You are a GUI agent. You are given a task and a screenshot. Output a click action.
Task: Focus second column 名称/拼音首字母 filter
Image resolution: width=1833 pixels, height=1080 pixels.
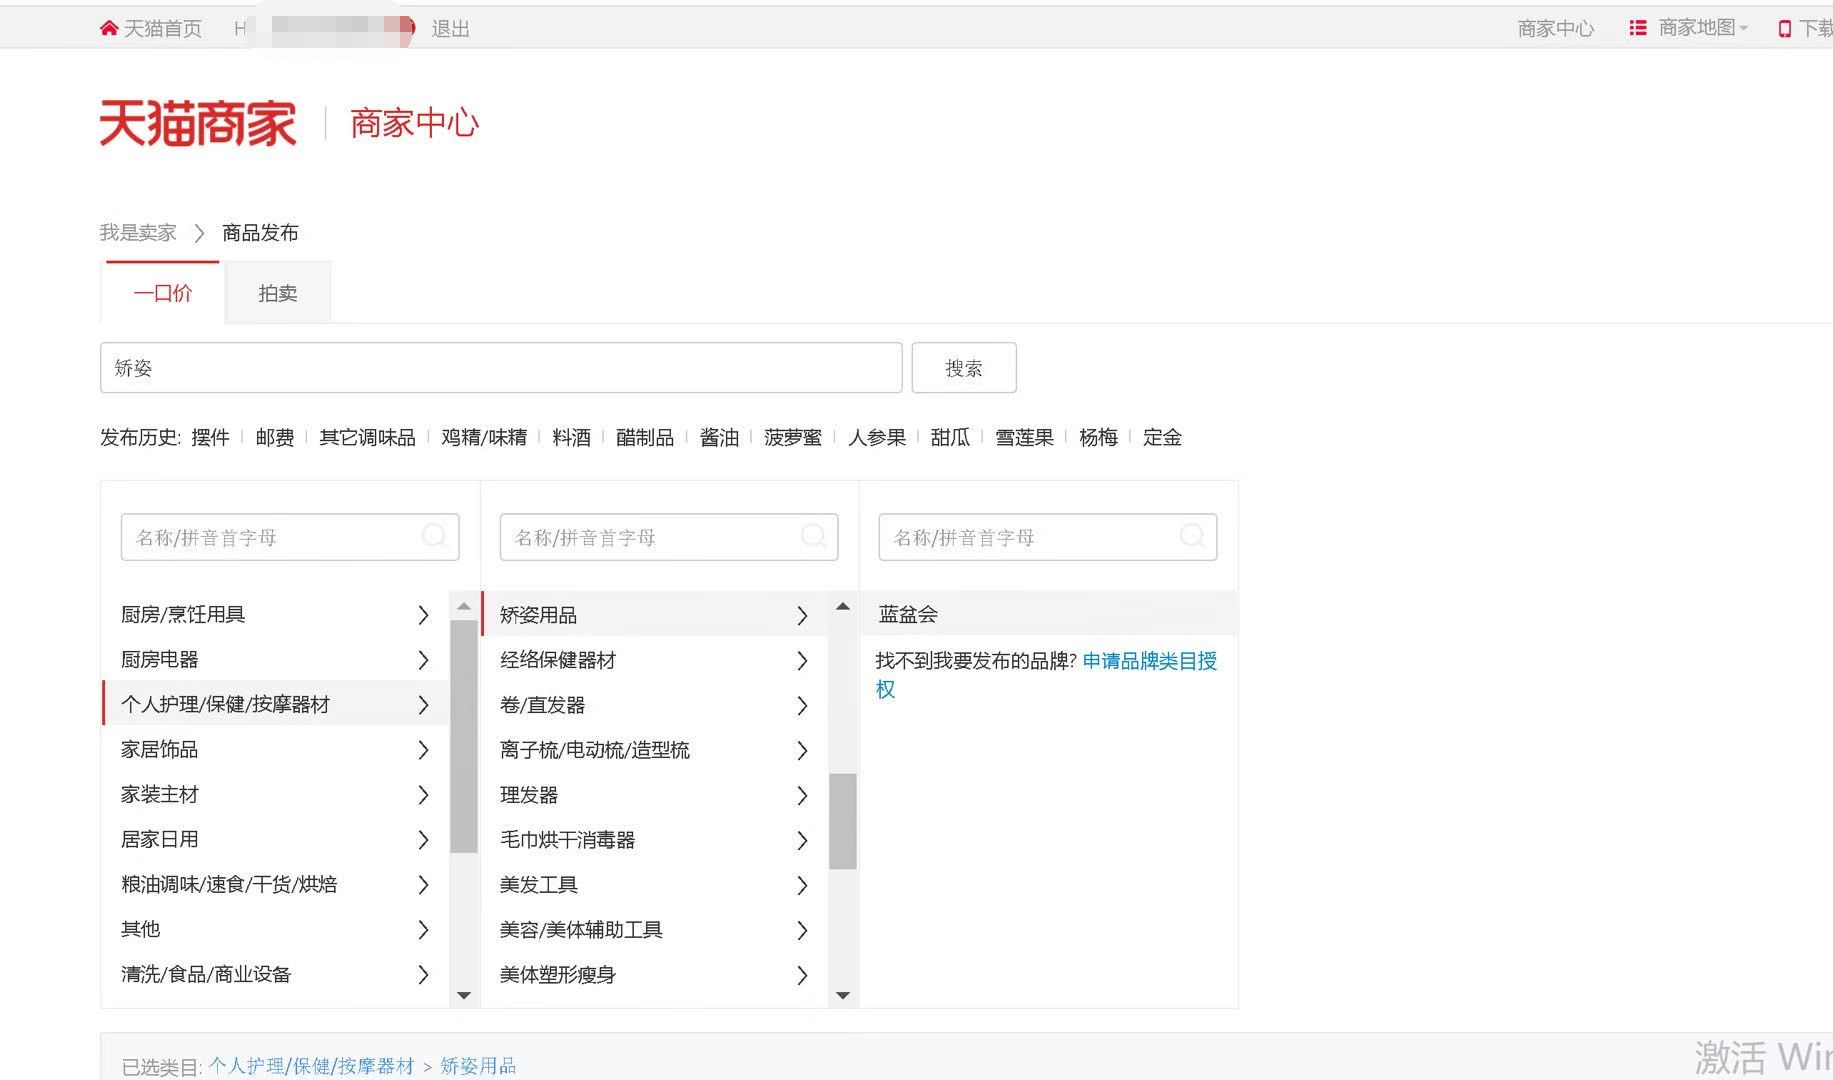pos(669,537)
